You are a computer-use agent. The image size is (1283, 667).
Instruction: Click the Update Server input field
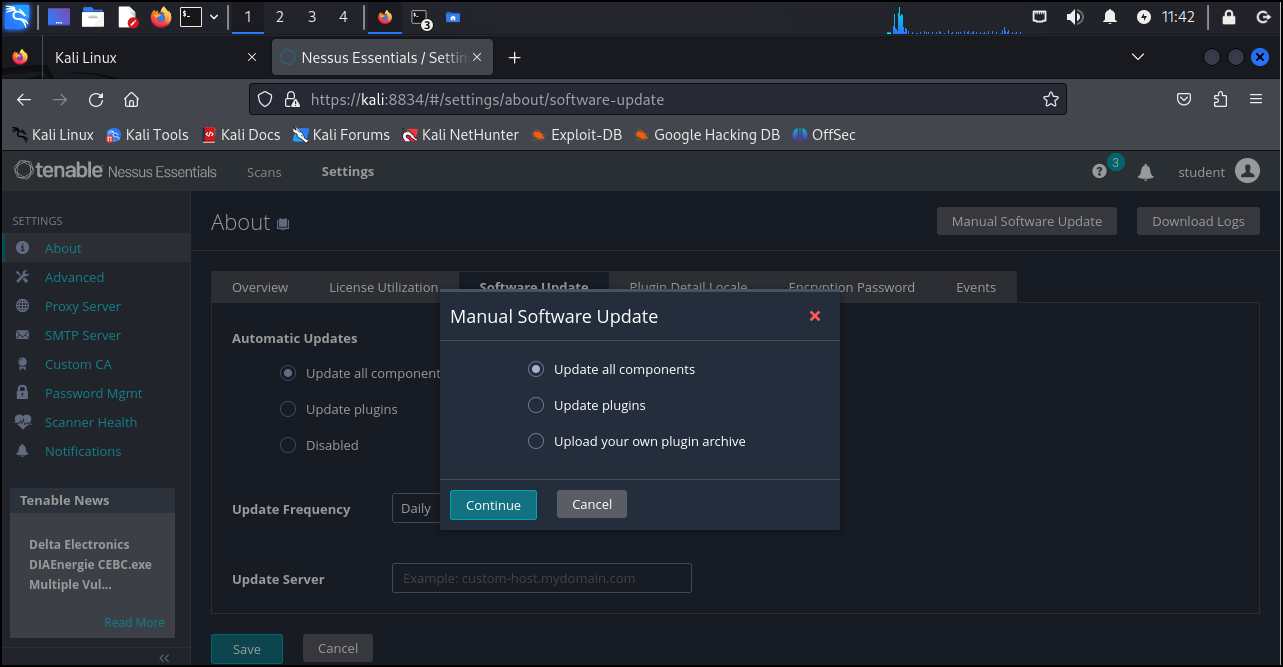(542, 578)
